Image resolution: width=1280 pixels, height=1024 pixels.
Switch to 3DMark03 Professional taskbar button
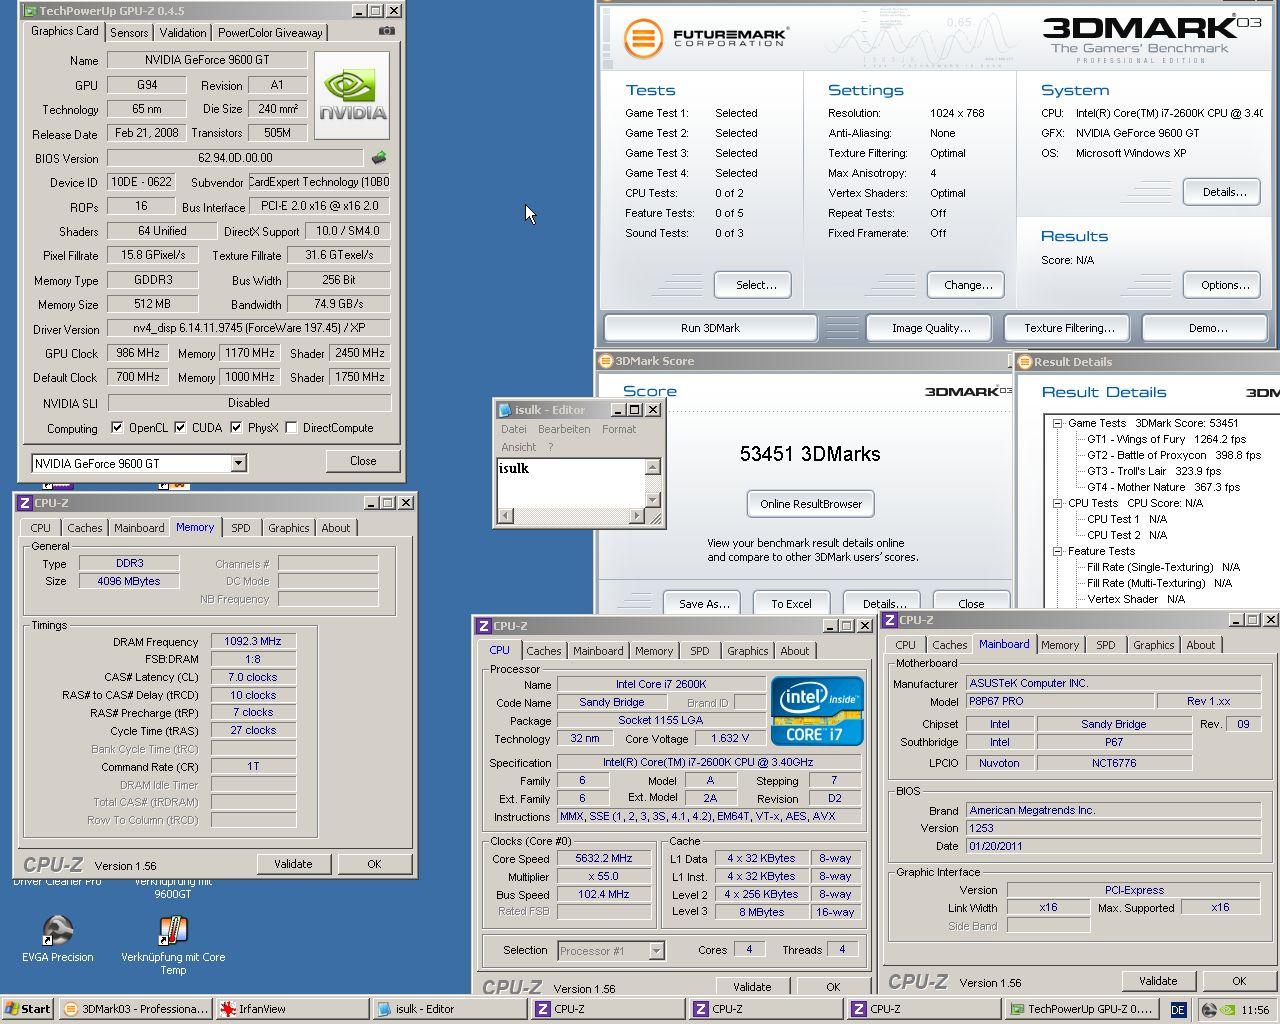tap(135, 1009)
